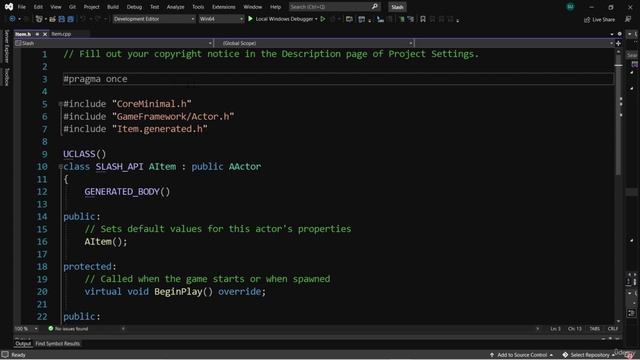Open the member navigation dropdown right of (Global Scope)
Screen dimensions: 640x360
click(x=514, y=43)
